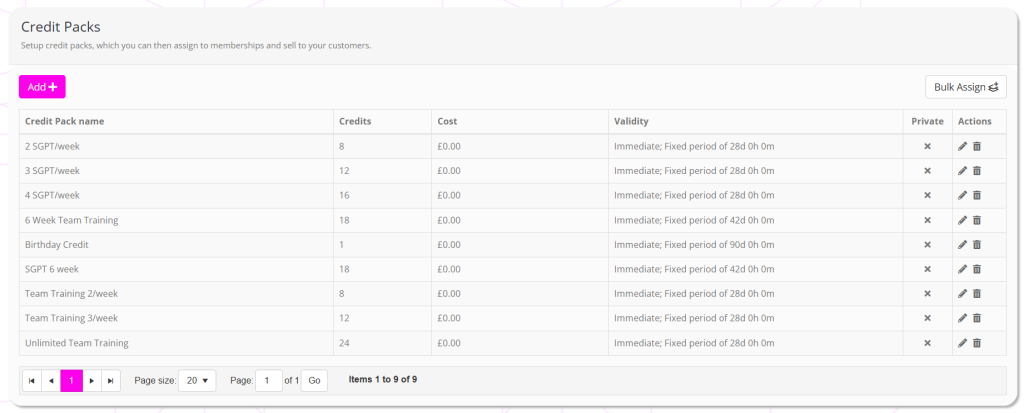The width and height of the screenshot is (1024, 413).
Task: Click Private status for 4 SGPT/week
Action: [x=927, y=196]
